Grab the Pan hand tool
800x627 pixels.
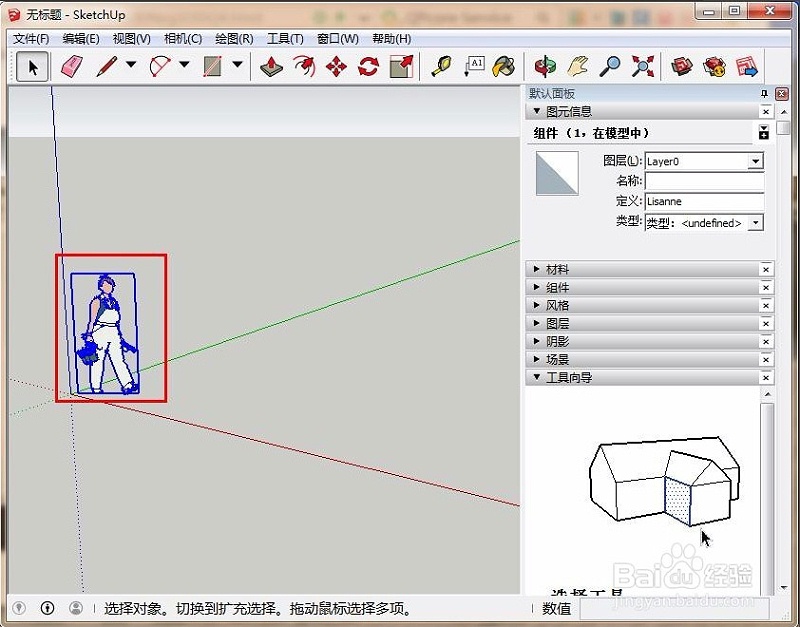(x=577, y=67)
